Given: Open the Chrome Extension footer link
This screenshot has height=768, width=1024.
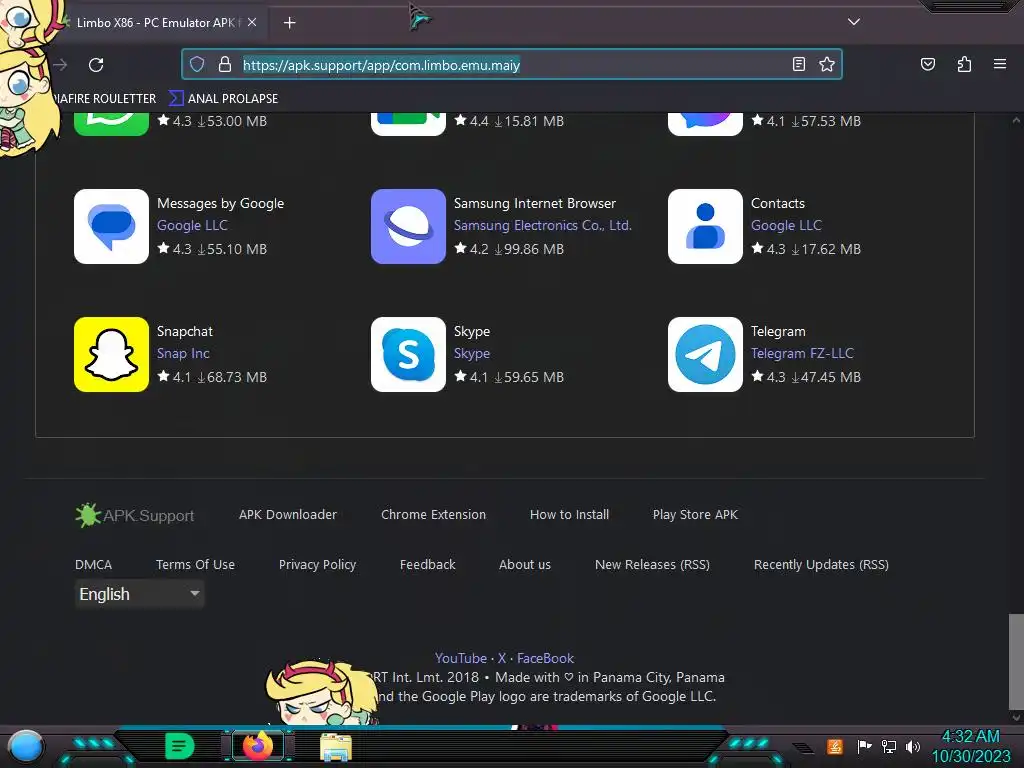Looking at the screenshot, I should tap(434, 515).
